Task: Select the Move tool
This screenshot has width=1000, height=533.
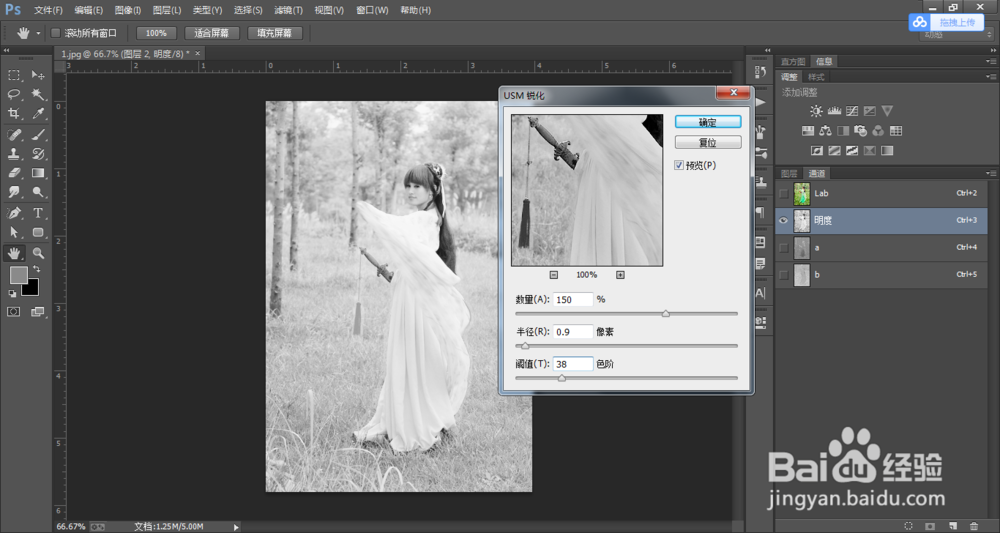Action: [38, 75]
